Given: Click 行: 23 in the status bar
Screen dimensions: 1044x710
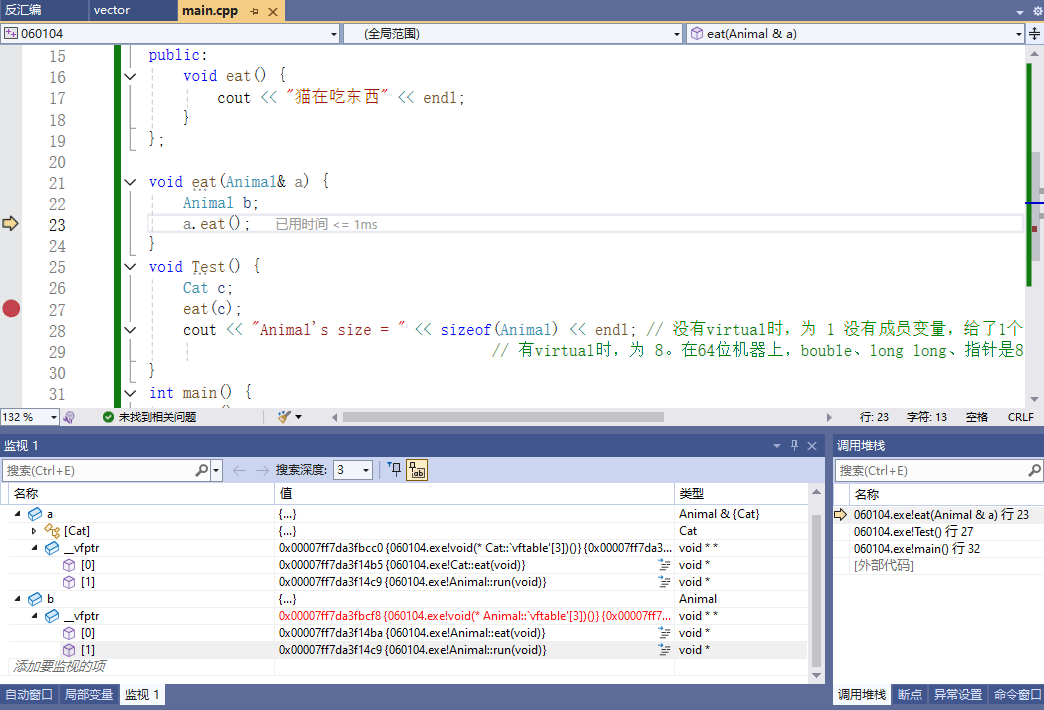Looking at the screenshot, I should click(874, 417).
